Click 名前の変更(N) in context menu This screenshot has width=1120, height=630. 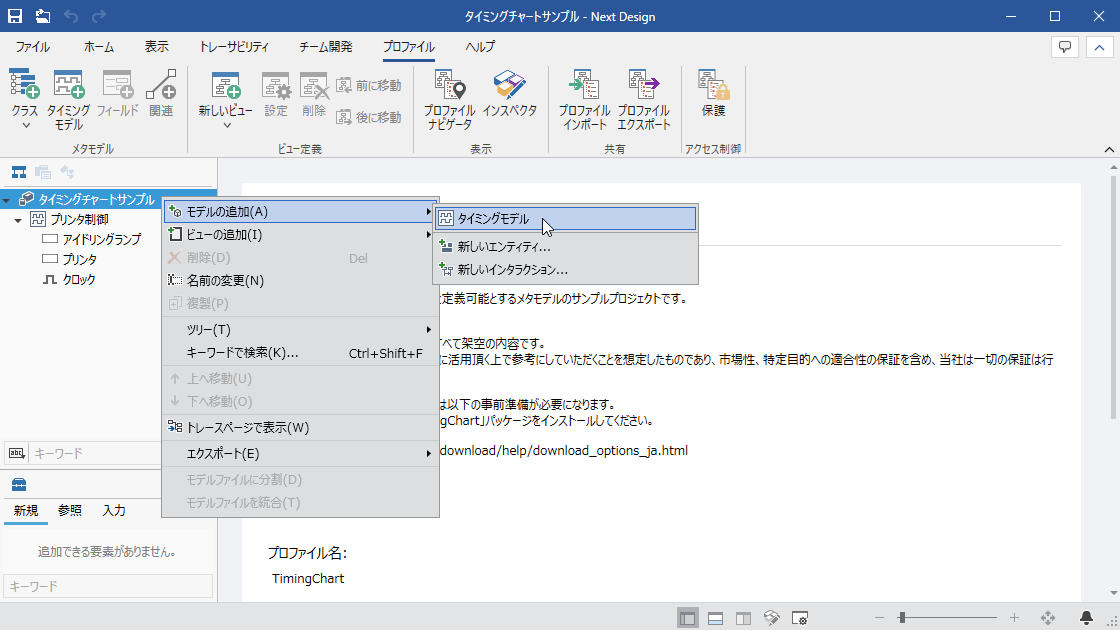coord(300,281)
